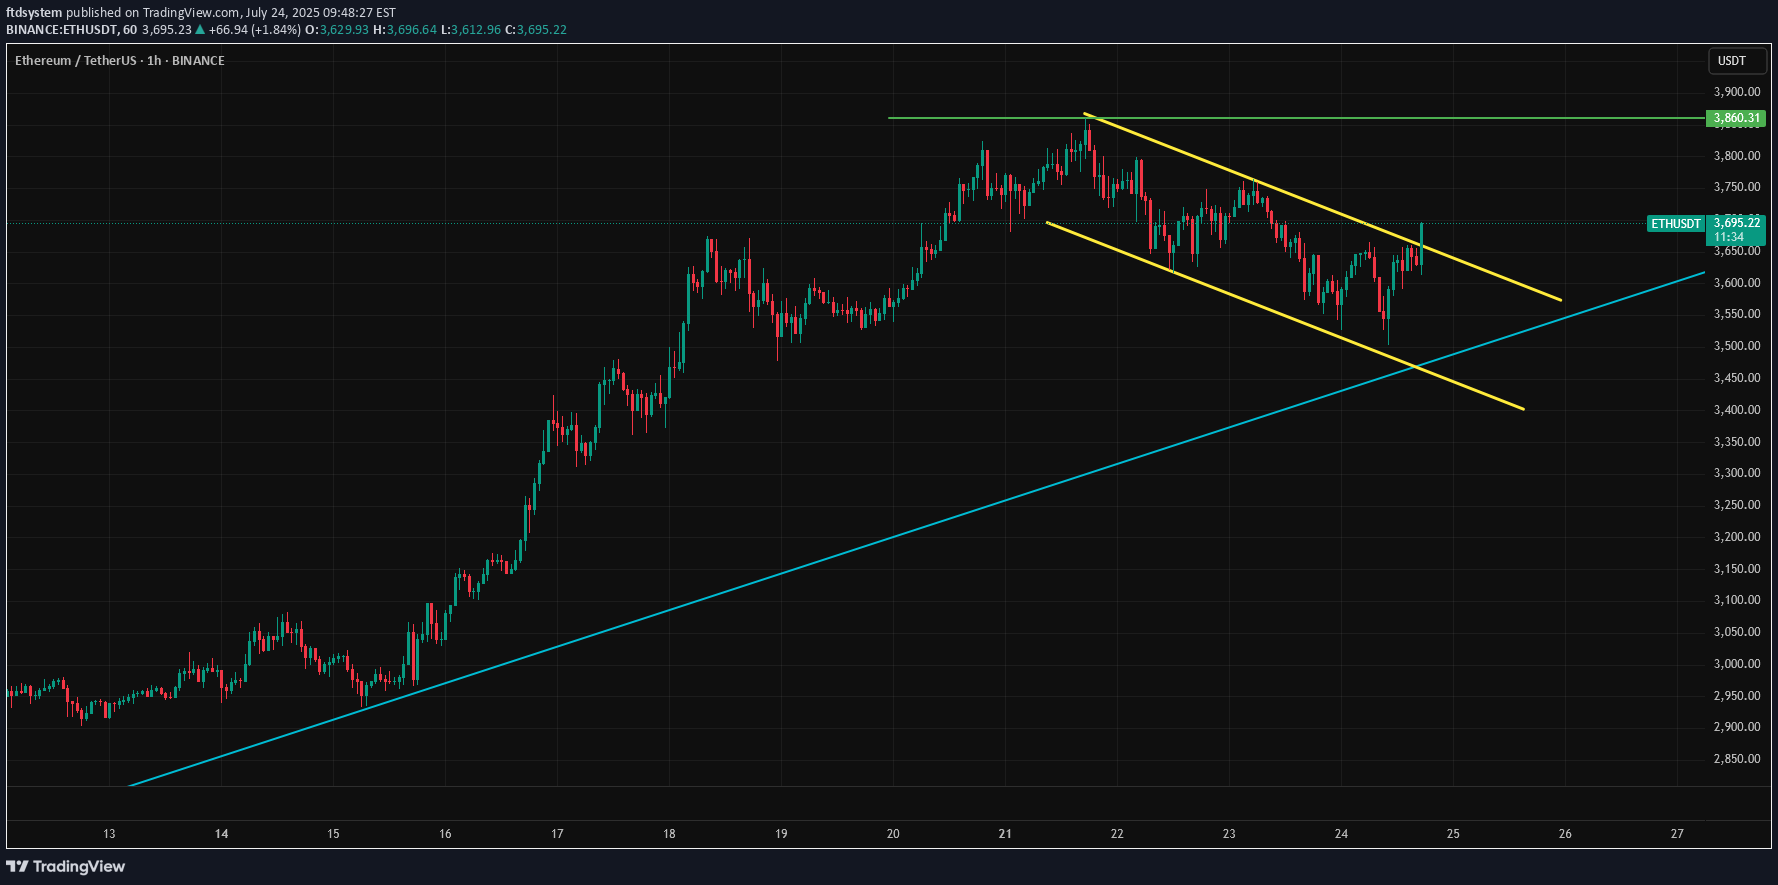
Task: Click the 3,800.00 price axis label
Action: pyautogui.click(x=1737, y=156)
